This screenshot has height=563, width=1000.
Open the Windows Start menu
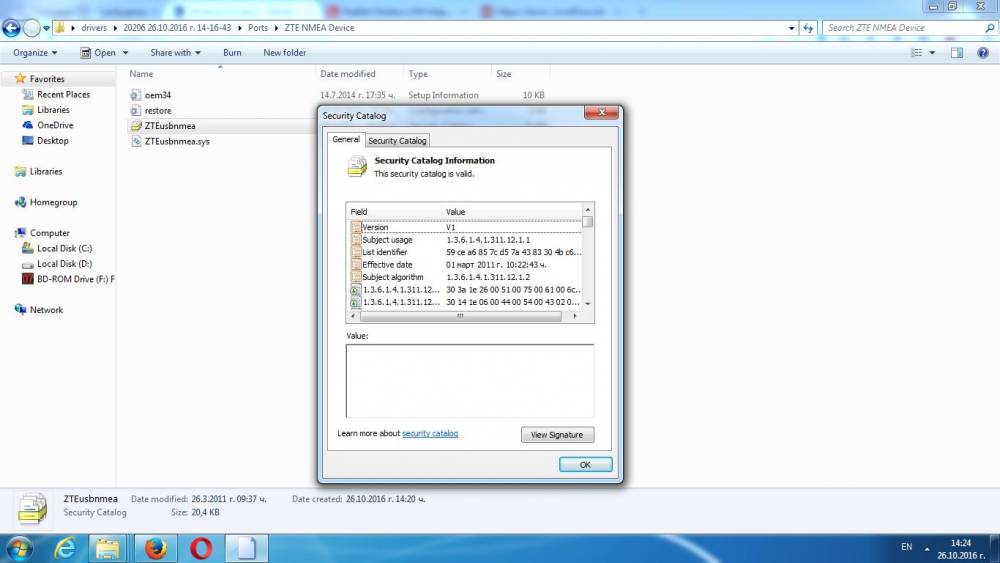point(18,549)
